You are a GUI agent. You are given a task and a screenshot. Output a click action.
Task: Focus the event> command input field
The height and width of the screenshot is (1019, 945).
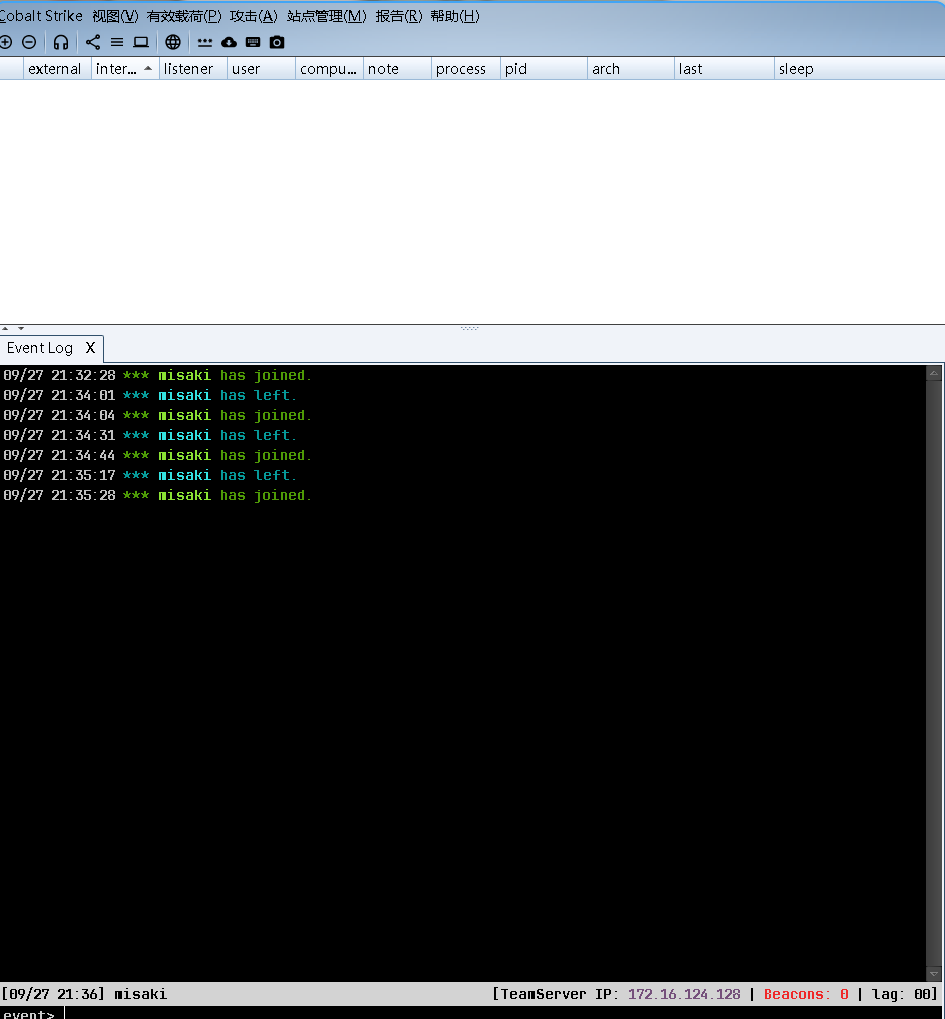(x=504, y=1013)
